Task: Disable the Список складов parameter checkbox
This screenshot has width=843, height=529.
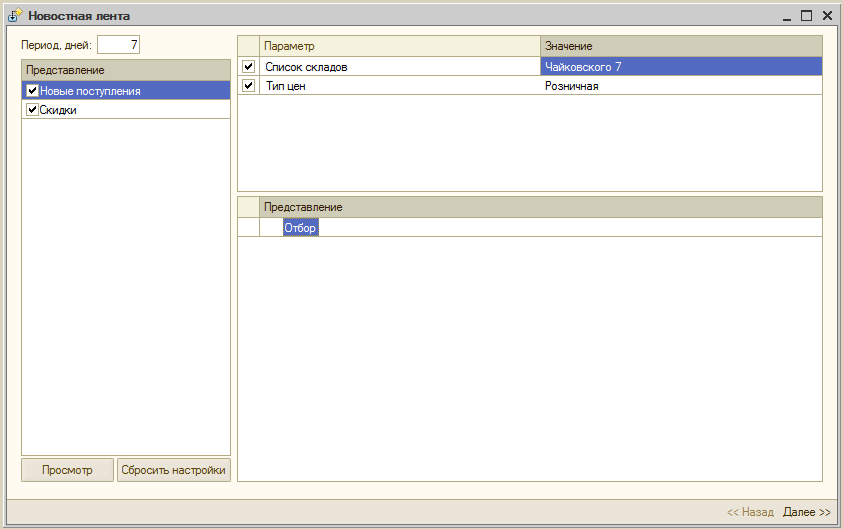Action: click(x=248, y=67)
